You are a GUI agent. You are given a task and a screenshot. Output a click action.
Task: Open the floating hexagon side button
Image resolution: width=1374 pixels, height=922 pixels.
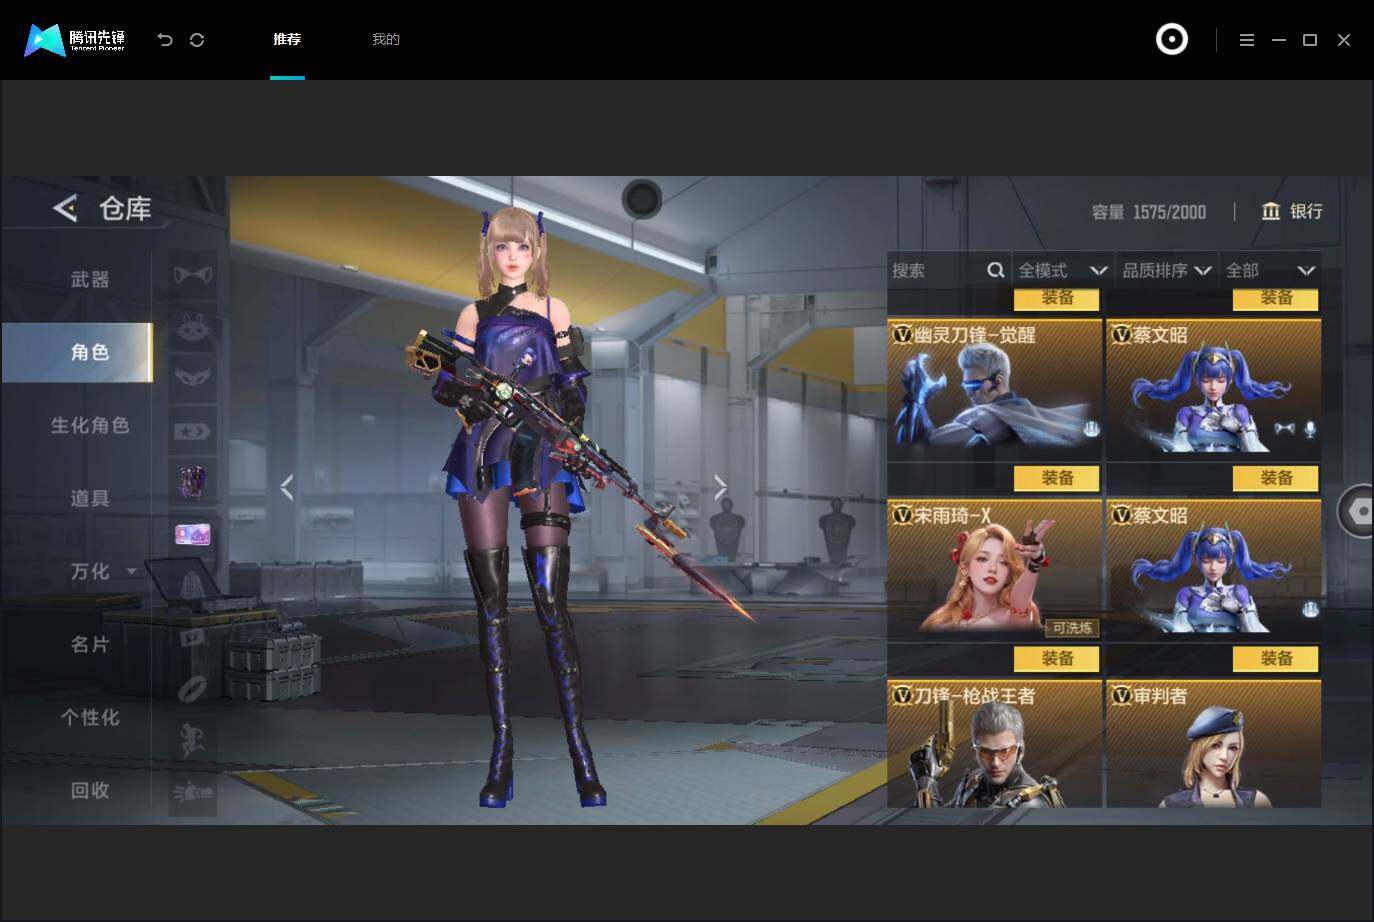point(1357,511)
